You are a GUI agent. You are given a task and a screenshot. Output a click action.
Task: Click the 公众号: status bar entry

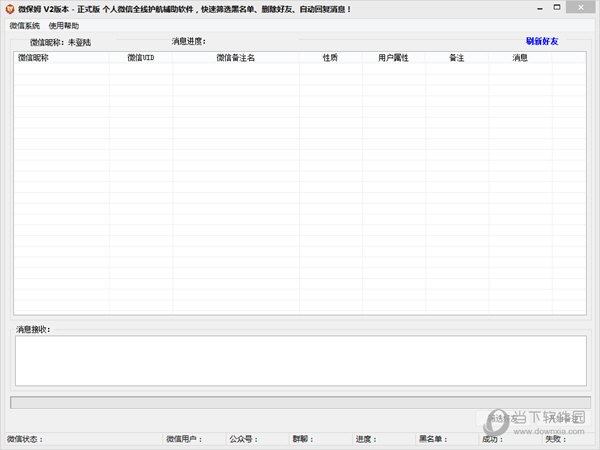click(244, 439)
